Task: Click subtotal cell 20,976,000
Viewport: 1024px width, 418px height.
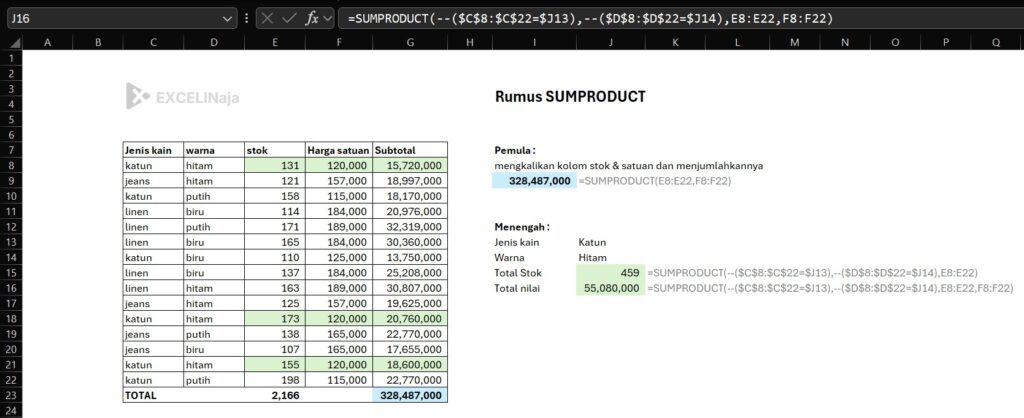Action: point(409,212)
